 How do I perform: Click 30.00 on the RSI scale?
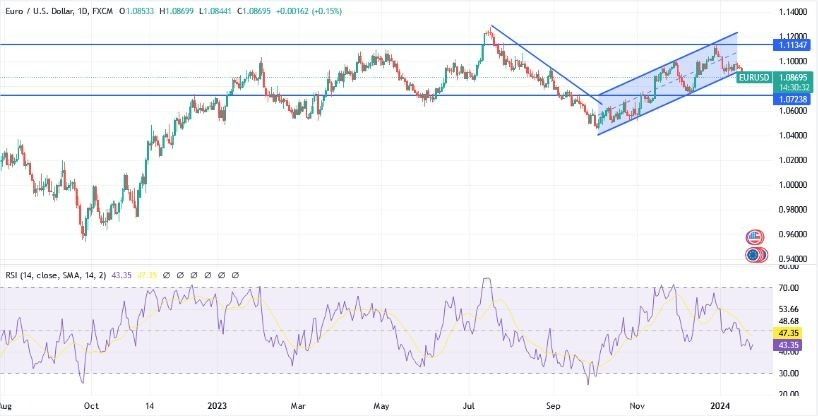point(788,373)
